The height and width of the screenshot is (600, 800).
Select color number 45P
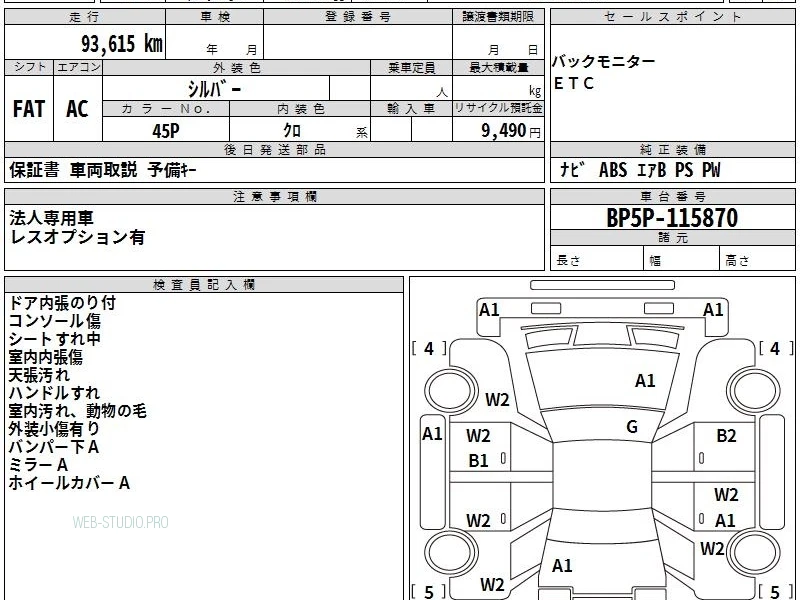coord(166,131)
